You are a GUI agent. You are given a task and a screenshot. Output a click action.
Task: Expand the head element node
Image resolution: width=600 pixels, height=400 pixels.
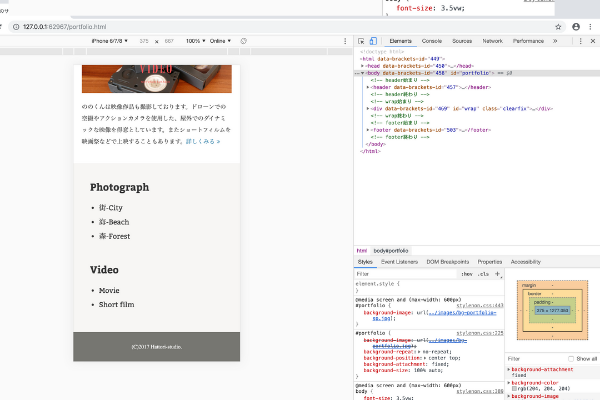[x=362, y=66]
